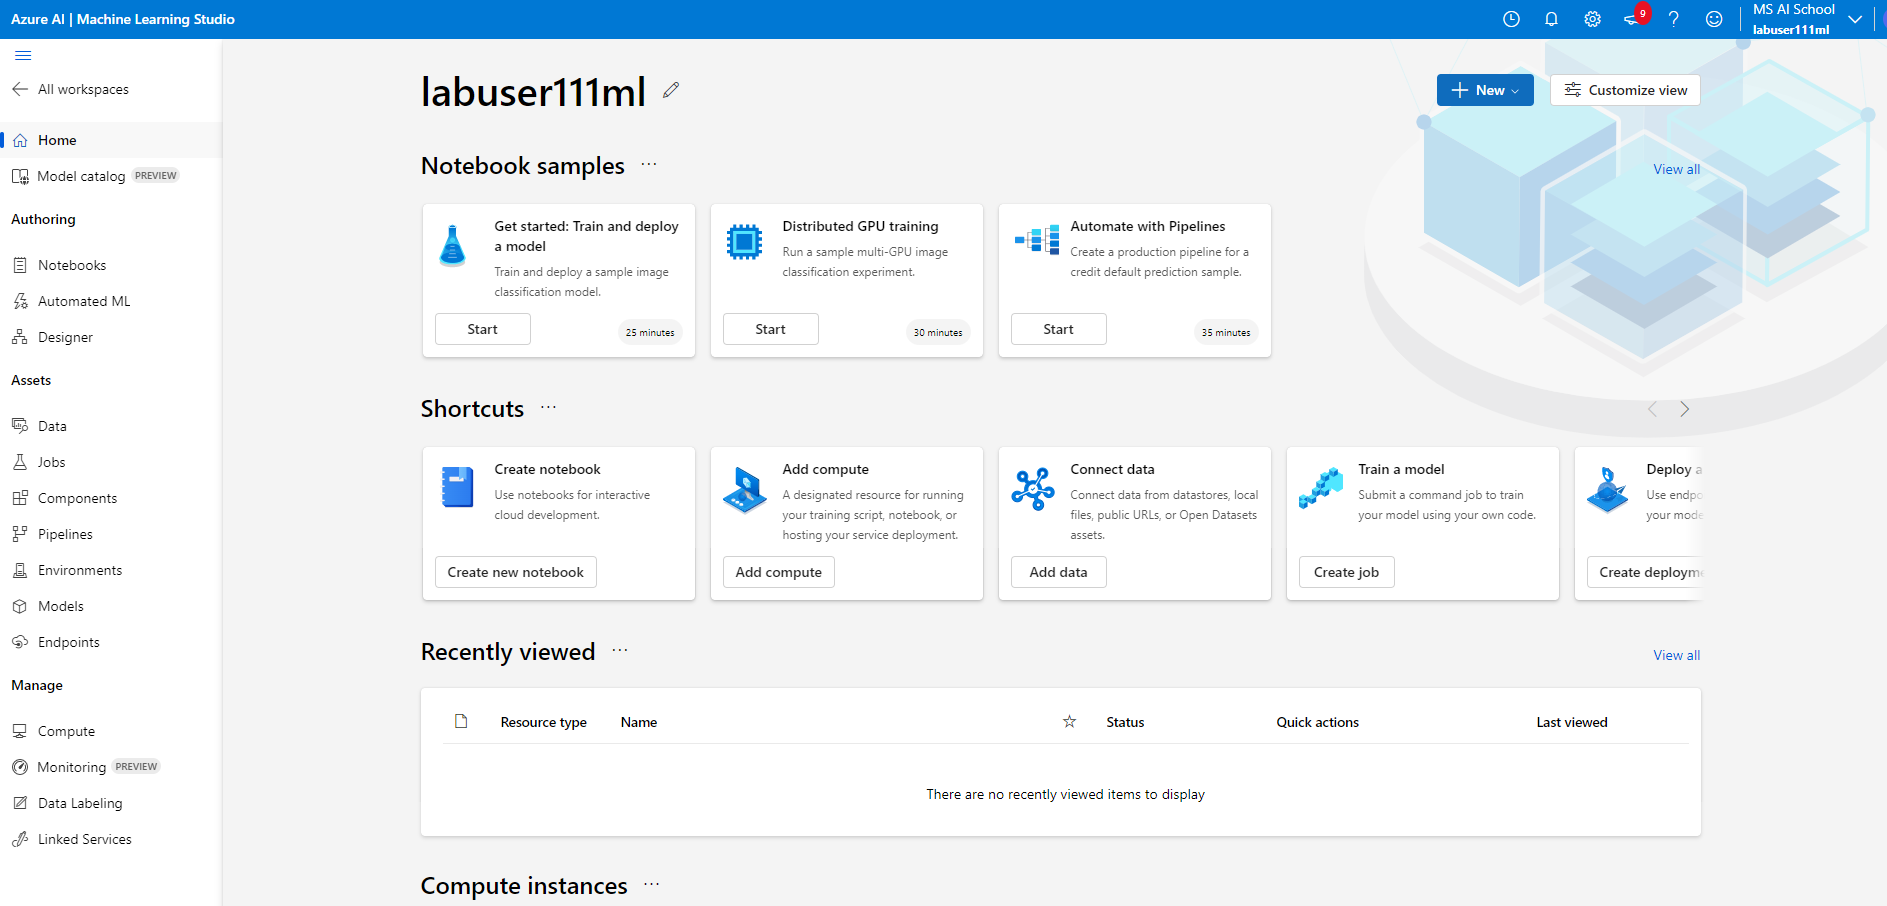The height and width of the screenshot is (906, 1887).
Task: Sort by Status column
Action: [1126, 722]
